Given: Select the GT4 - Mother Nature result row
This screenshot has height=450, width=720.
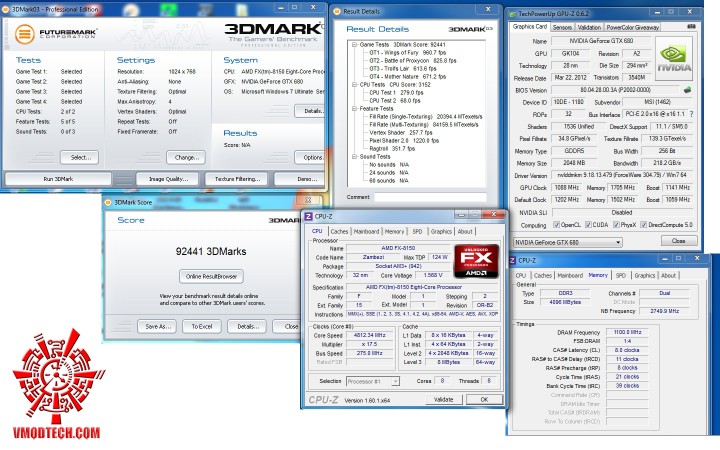Looking at the screenshot, I should pos(407,77).
